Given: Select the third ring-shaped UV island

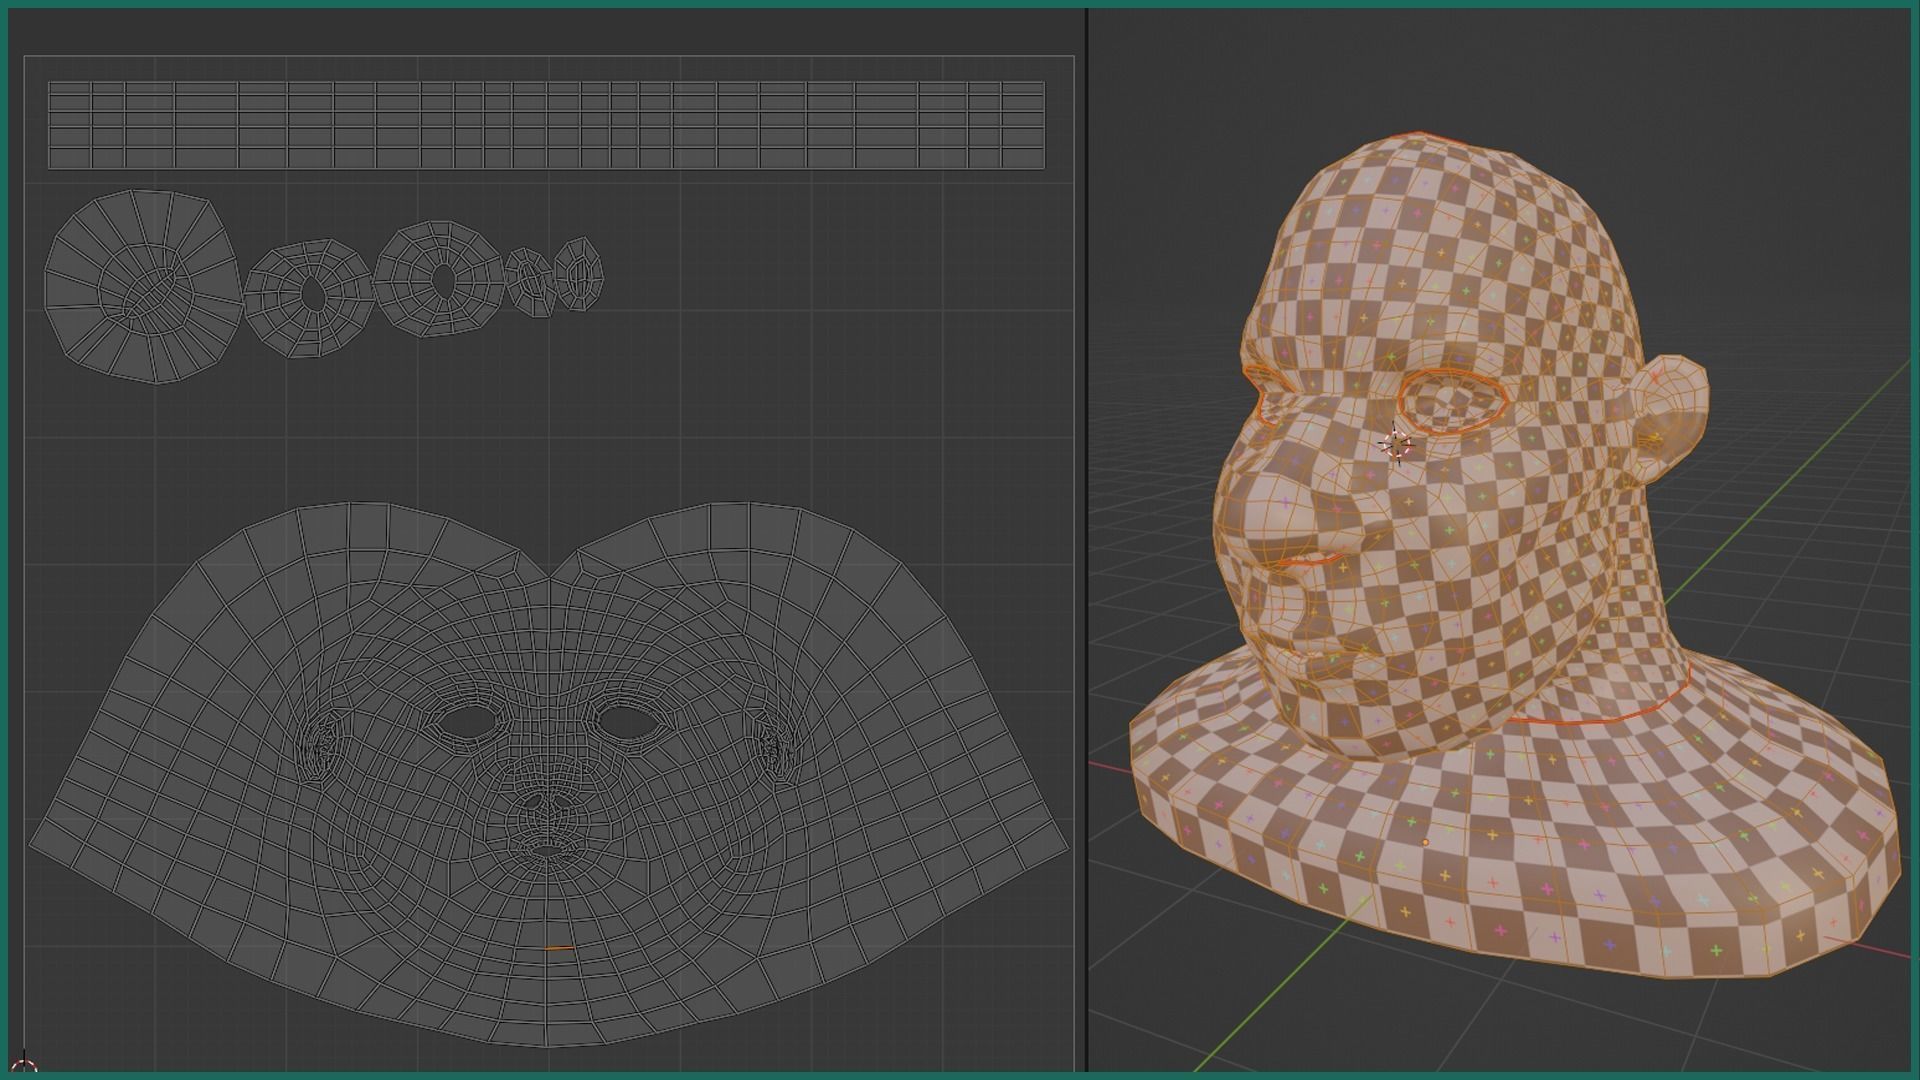Looking at the screenshot, I should click(x=439, y=279).
